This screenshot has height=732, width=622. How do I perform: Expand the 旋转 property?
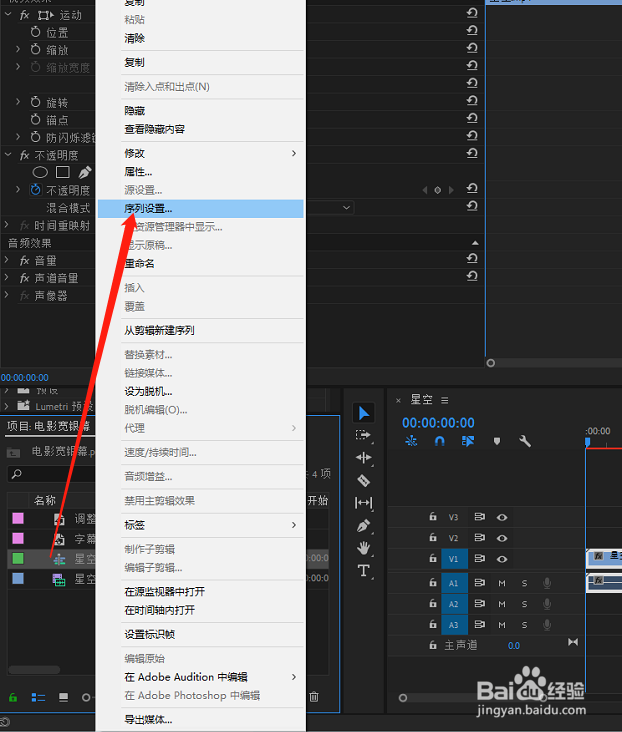click(18, 101)
